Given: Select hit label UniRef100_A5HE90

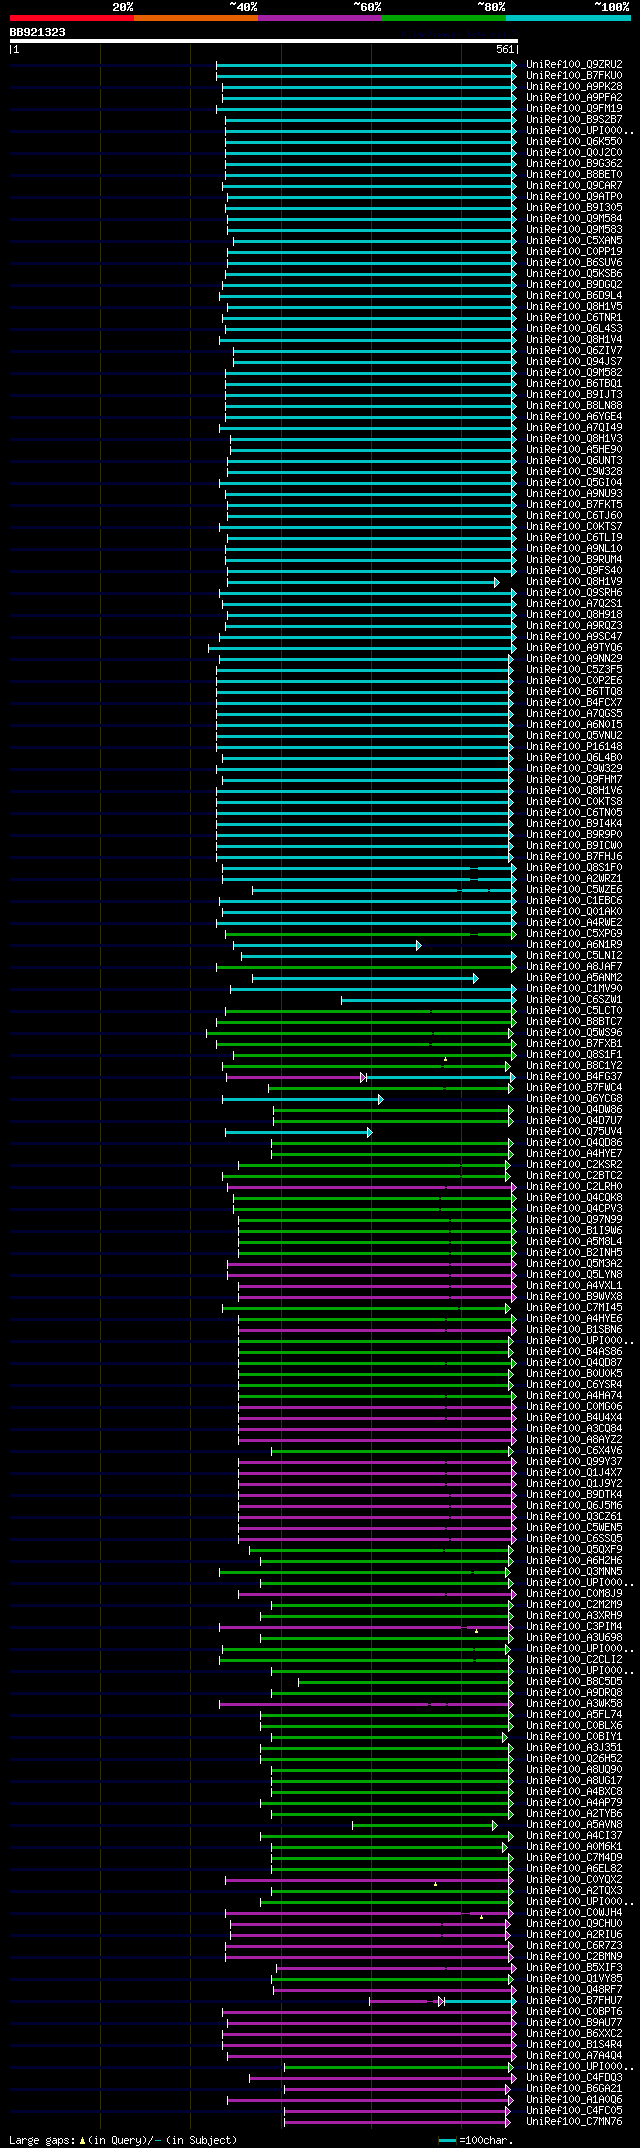Looking at the screenshot, I should [x=574, y=449].
